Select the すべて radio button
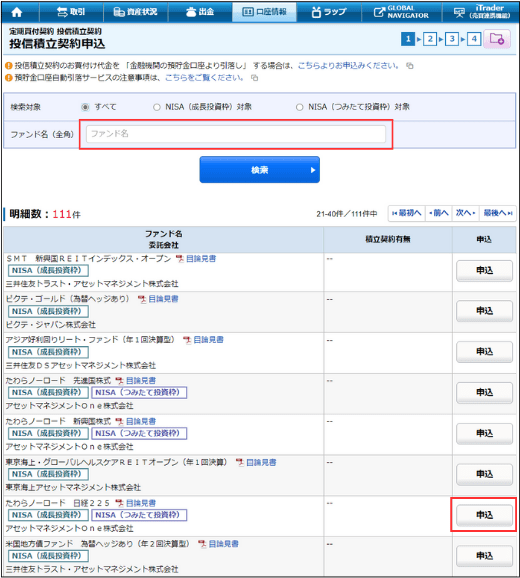Viewport: 520px width, 578px height. tap(85, 107)
